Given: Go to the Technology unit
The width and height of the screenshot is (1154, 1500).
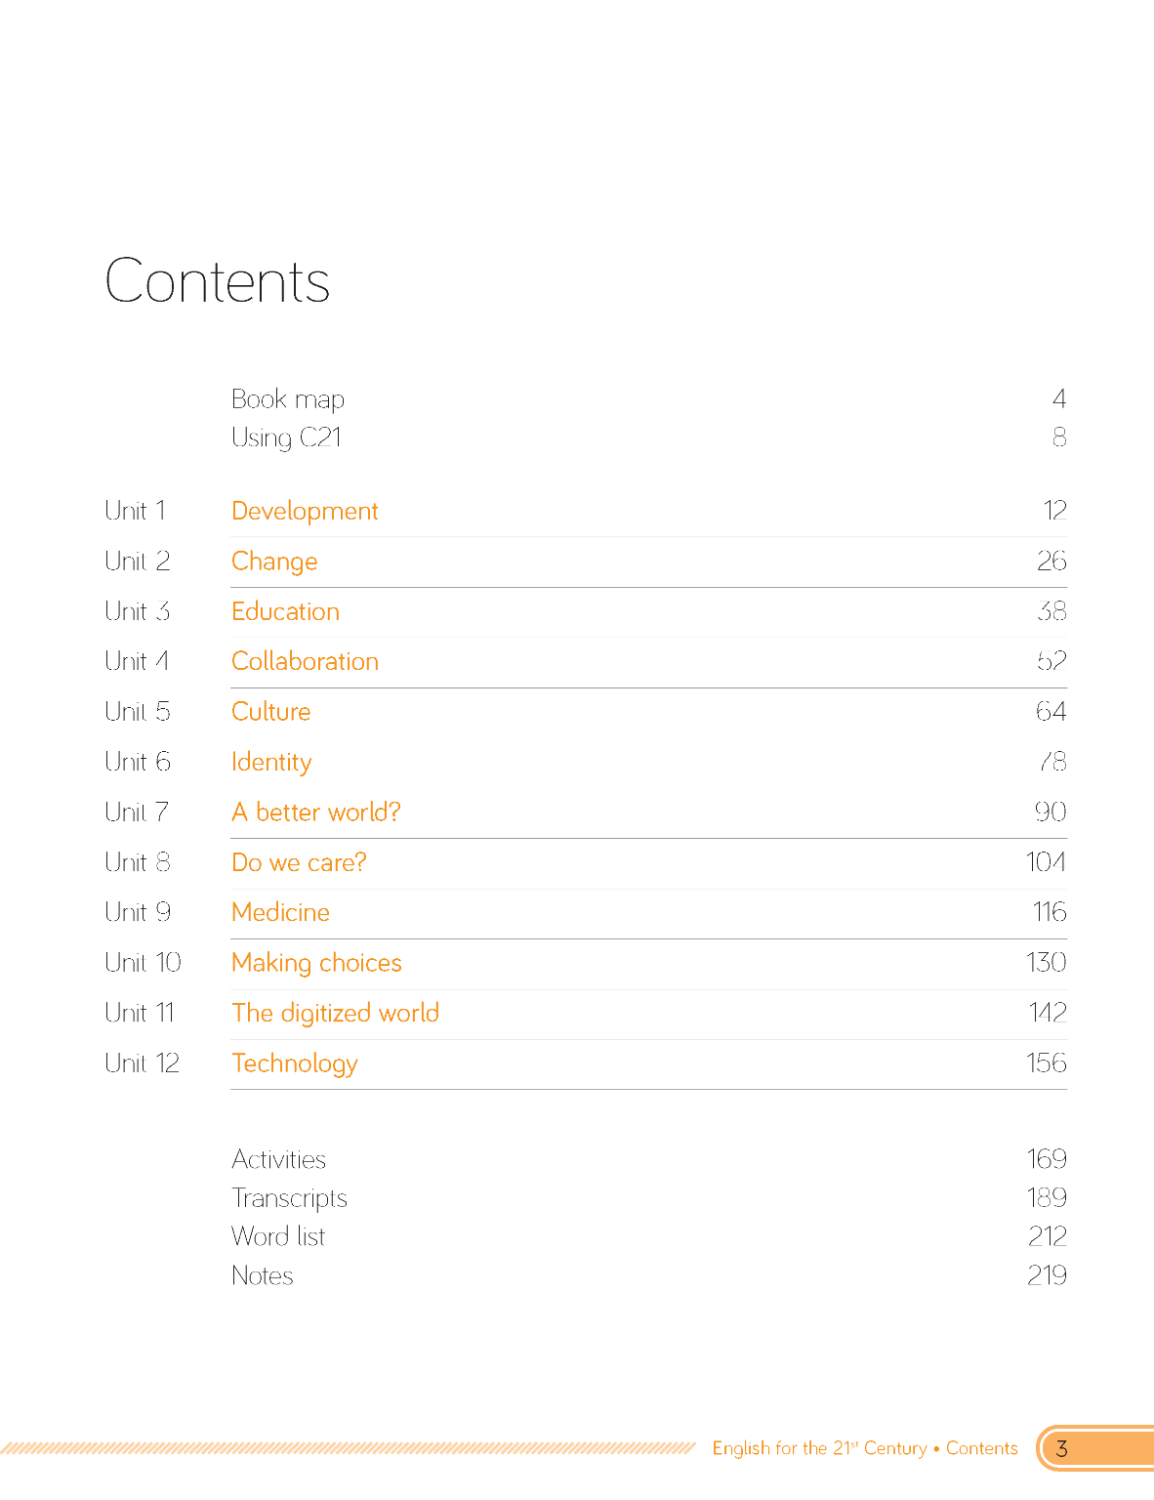Looking at the screenshot, I should tap(294, 1063).
